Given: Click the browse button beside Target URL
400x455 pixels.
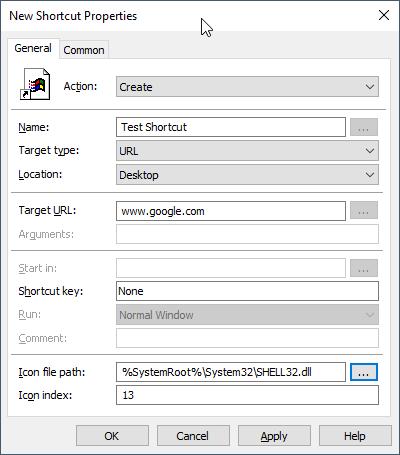Looking at the screenshot, I should (x=364, y=210).
